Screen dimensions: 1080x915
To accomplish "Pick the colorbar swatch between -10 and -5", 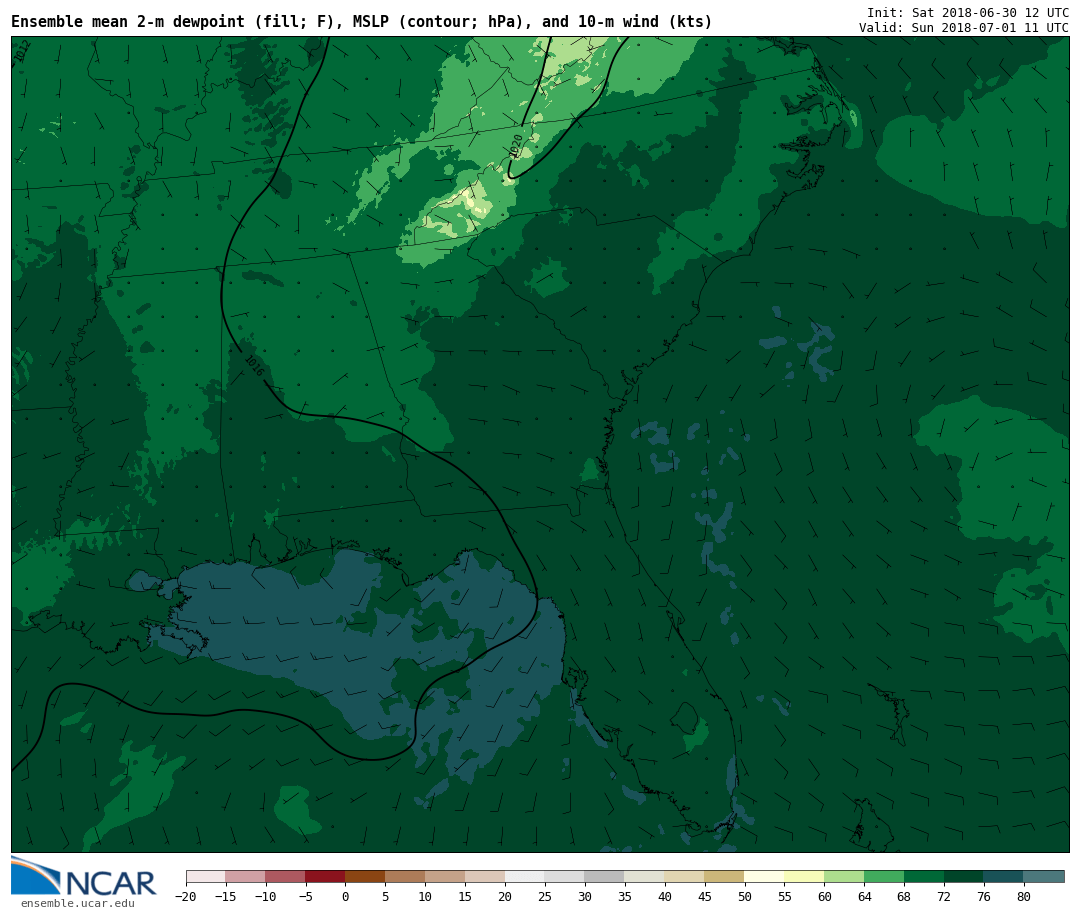I will tap(285, 876).
